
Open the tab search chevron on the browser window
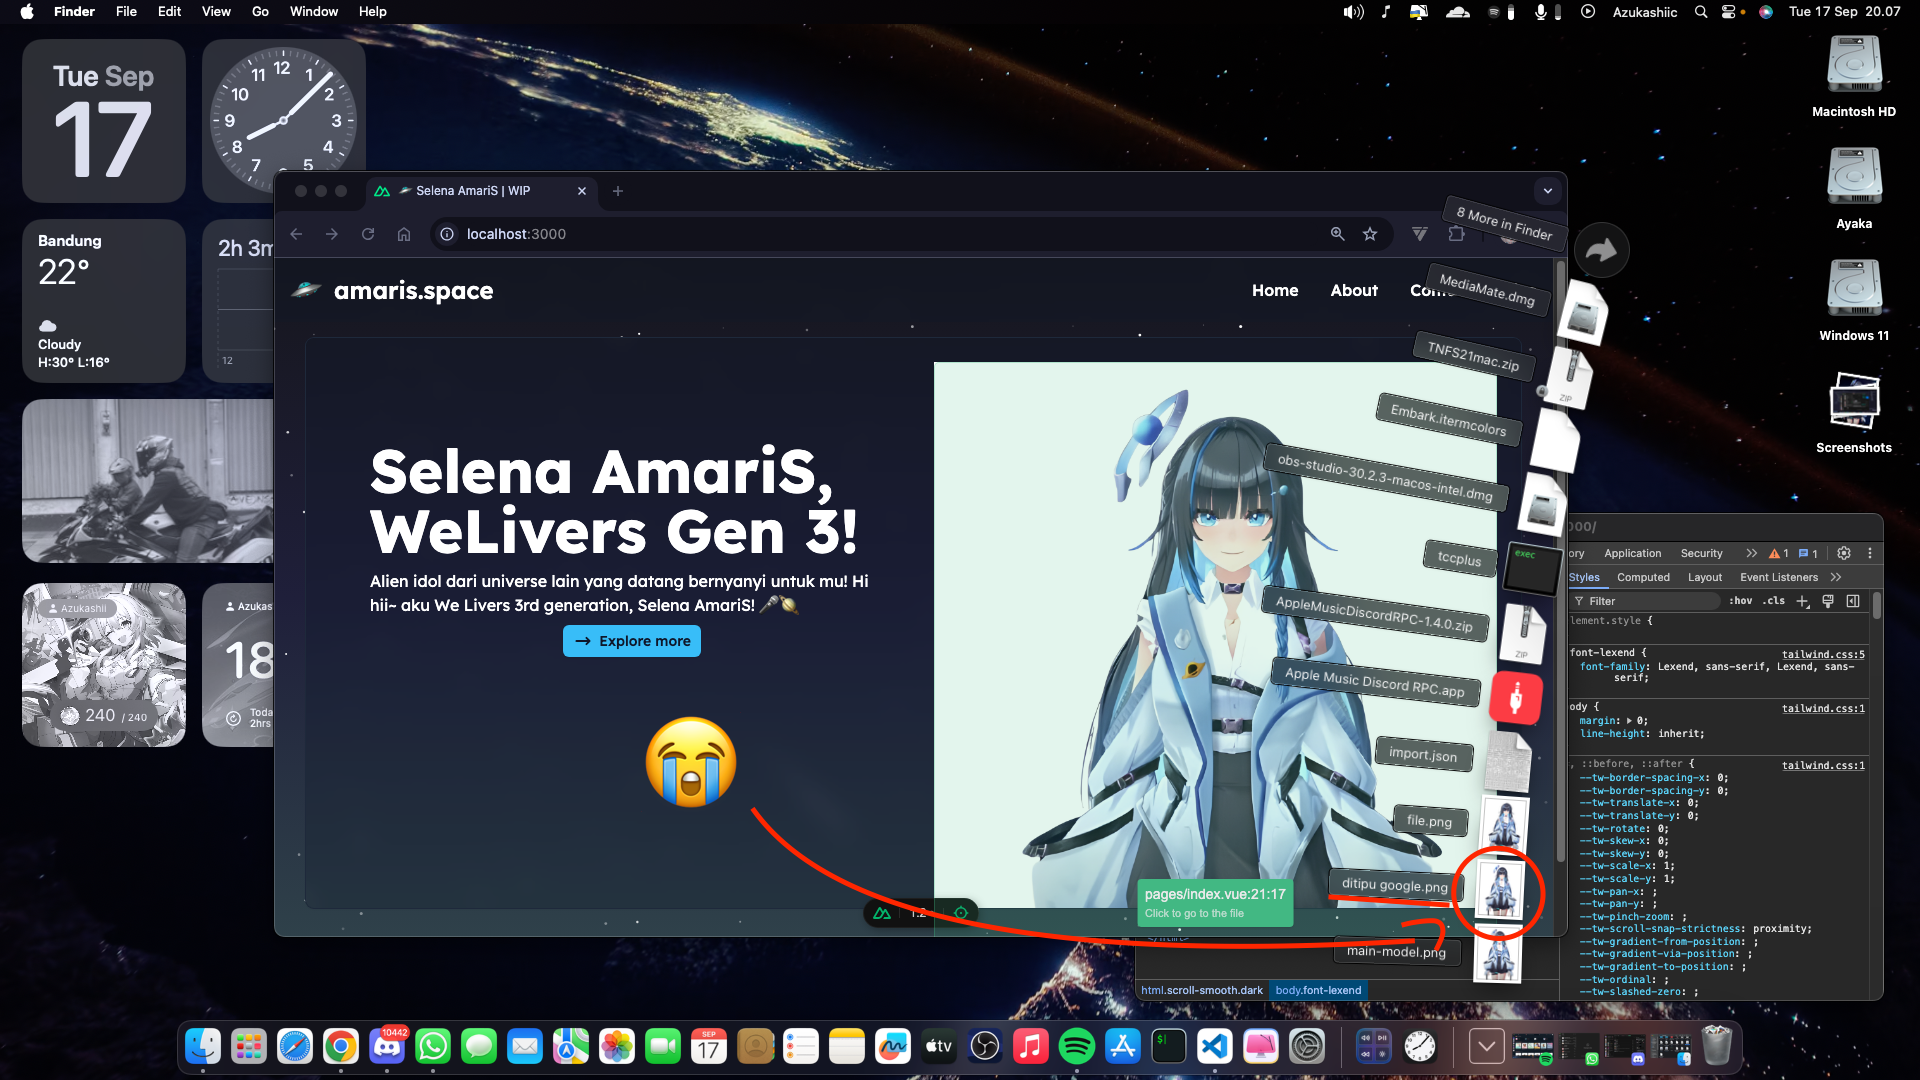click(1547, 191)
